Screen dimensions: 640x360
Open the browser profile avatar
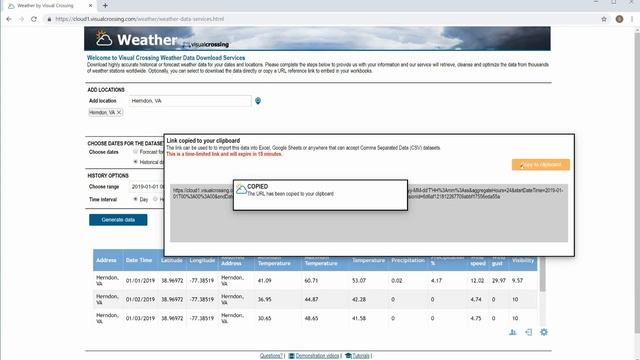619,19
